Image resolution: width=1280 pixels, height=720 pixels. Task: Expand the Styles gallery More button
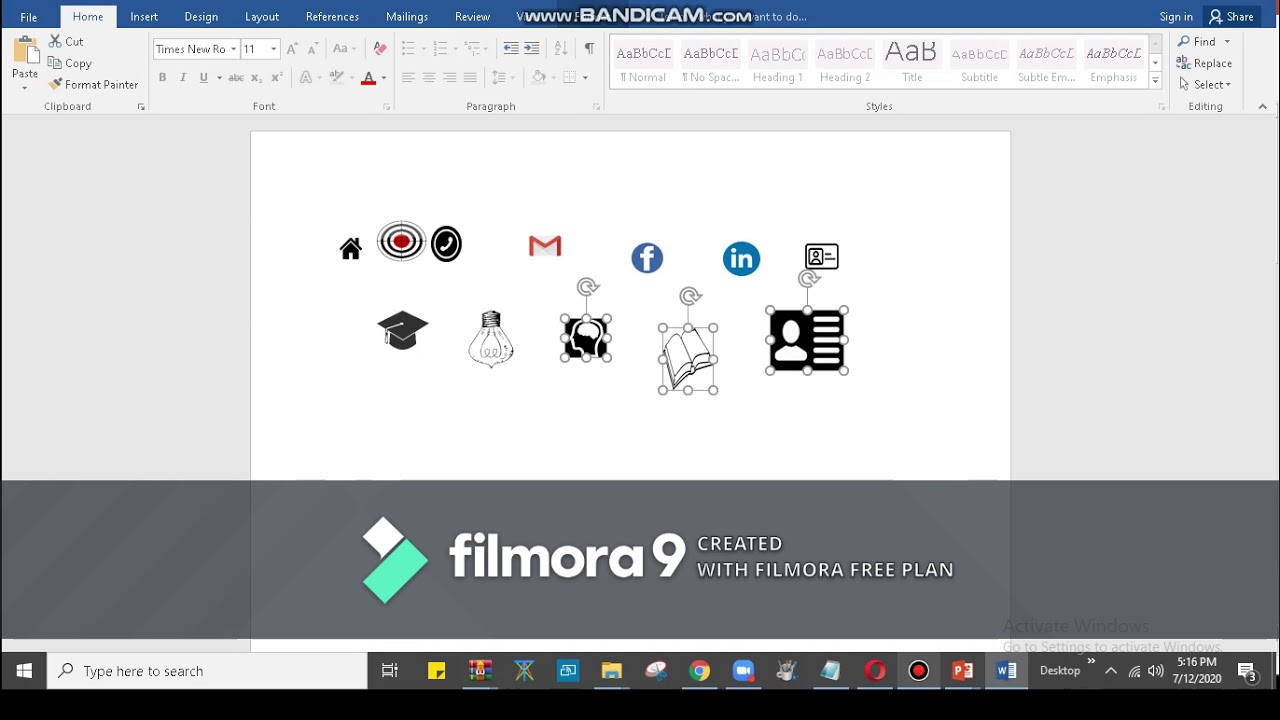coord(1155,81)
